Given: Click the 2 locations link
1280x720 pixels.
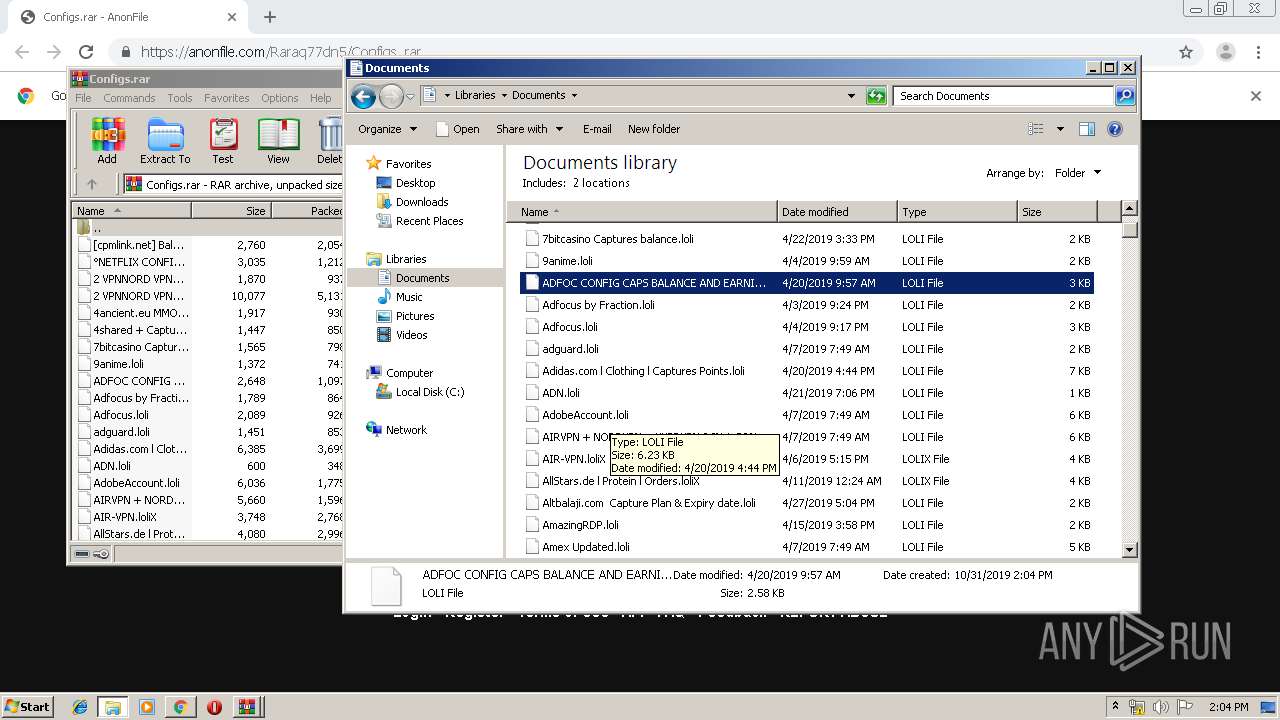Looking at the screenshot, I should [601, 183].
